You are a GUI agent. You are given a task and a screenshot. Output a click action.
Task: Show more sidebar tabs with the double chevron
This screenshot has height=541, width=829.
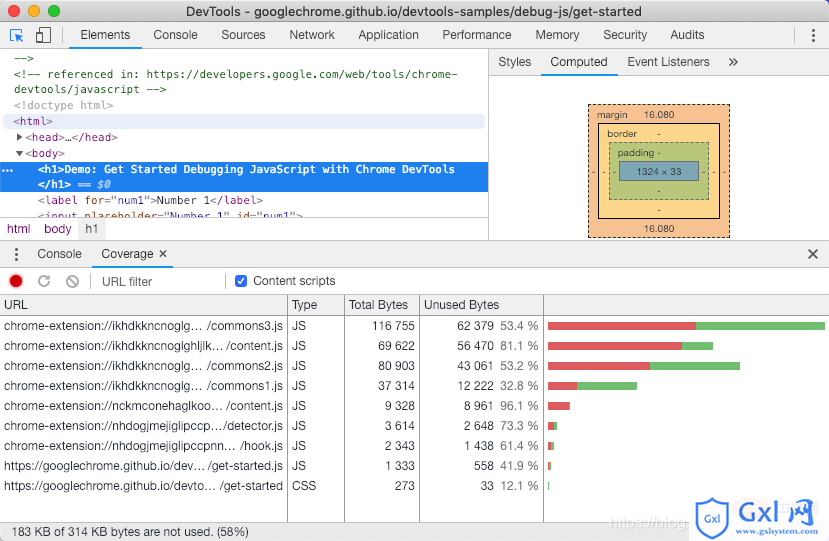tap(733, 62)
